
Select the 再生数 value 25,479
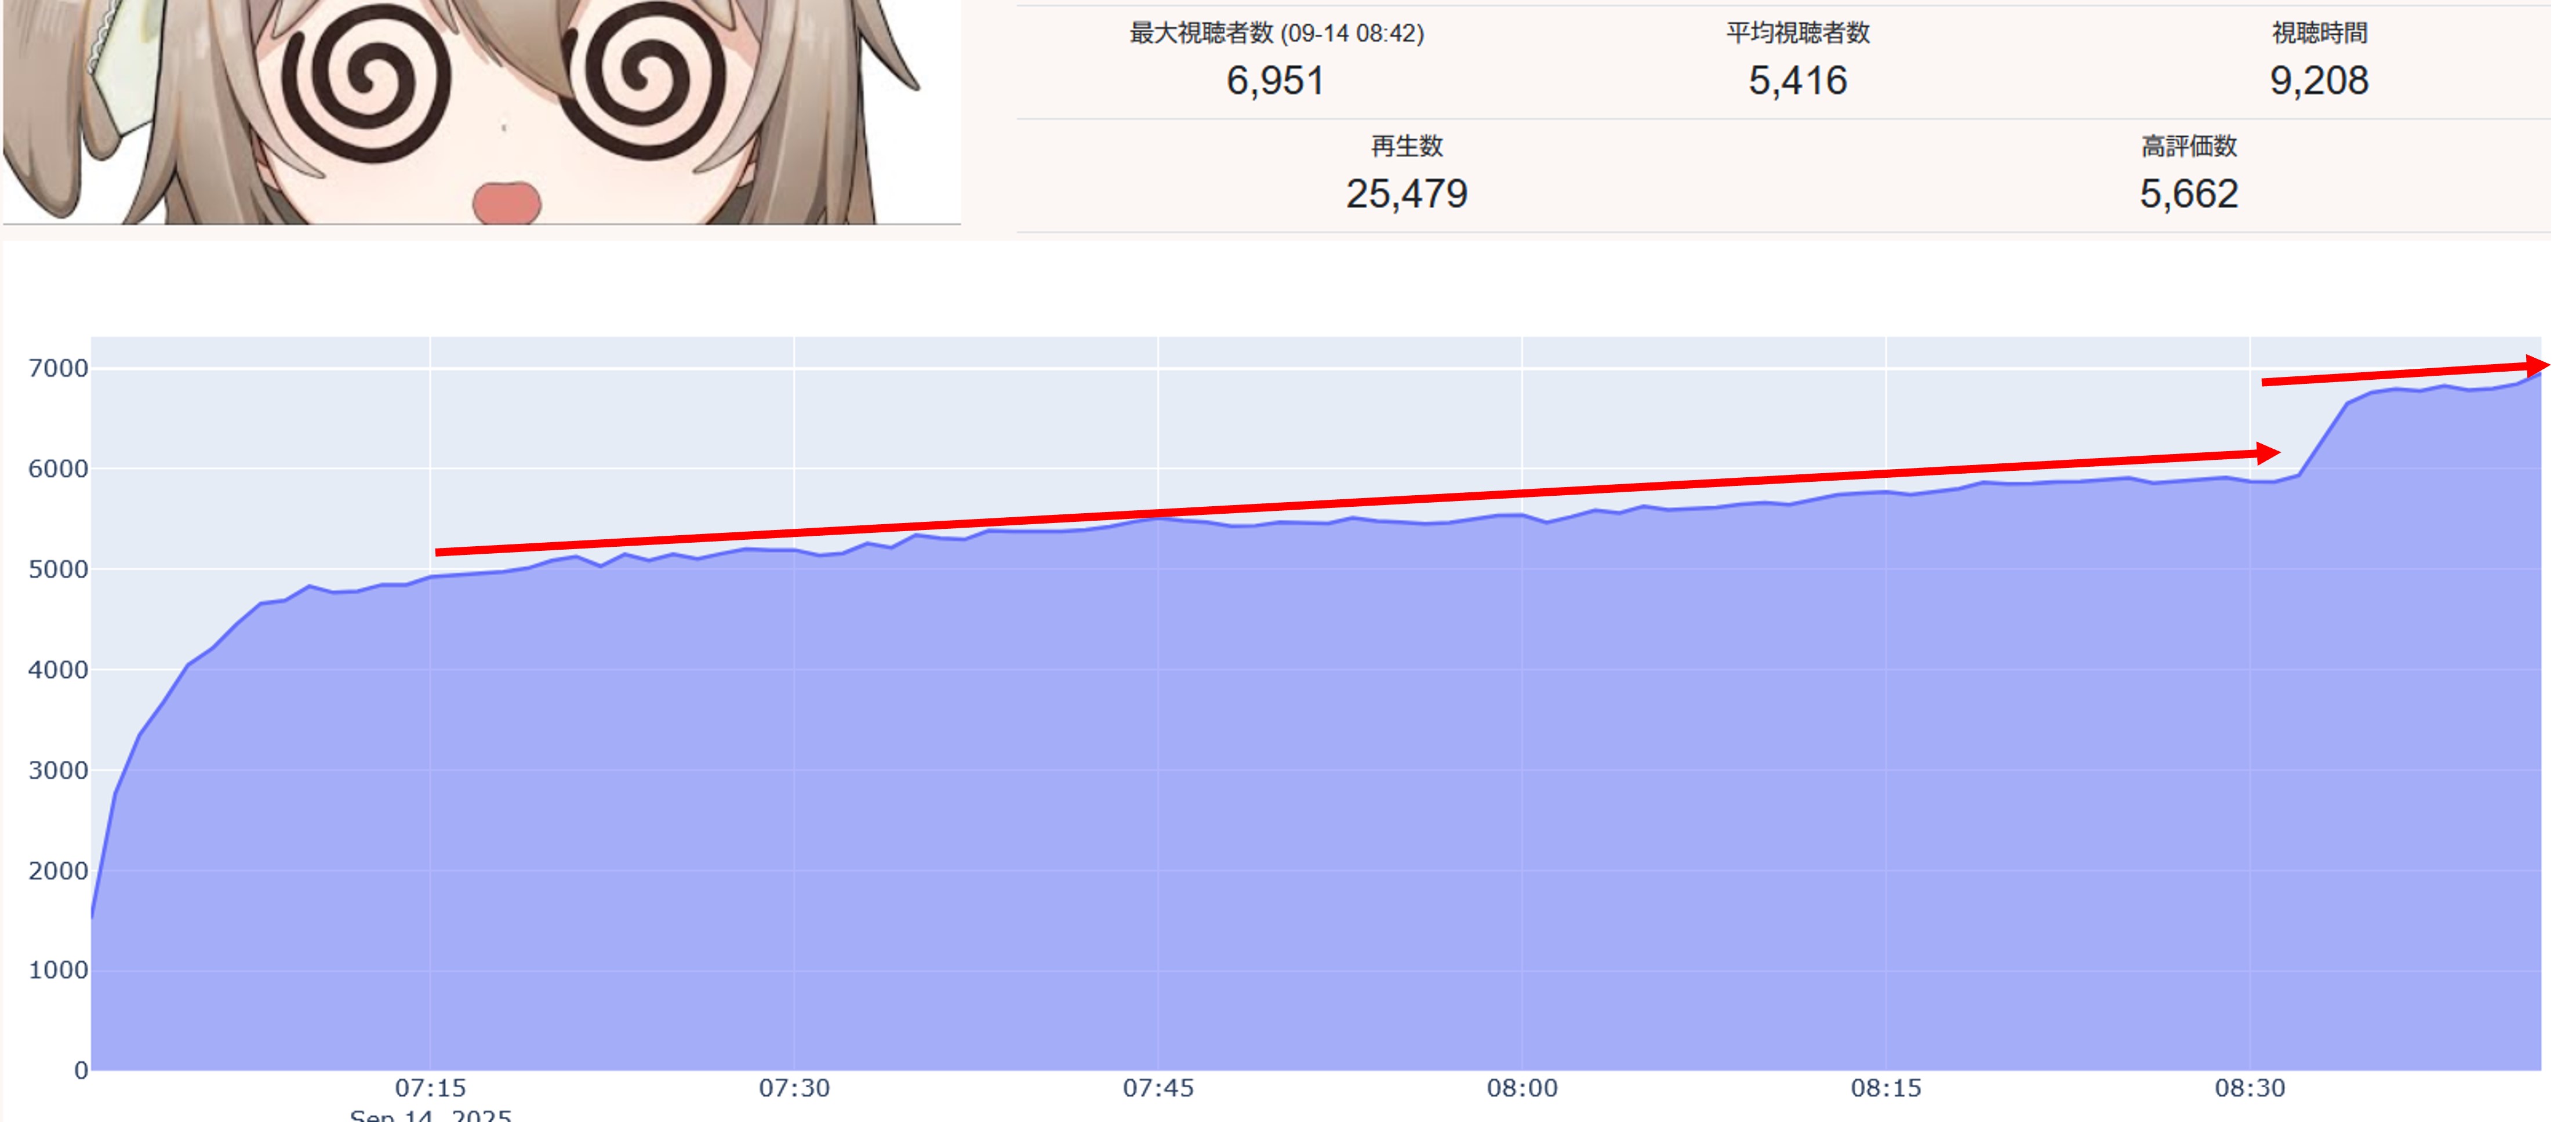pyautogui.click(x=1406, y=194)
